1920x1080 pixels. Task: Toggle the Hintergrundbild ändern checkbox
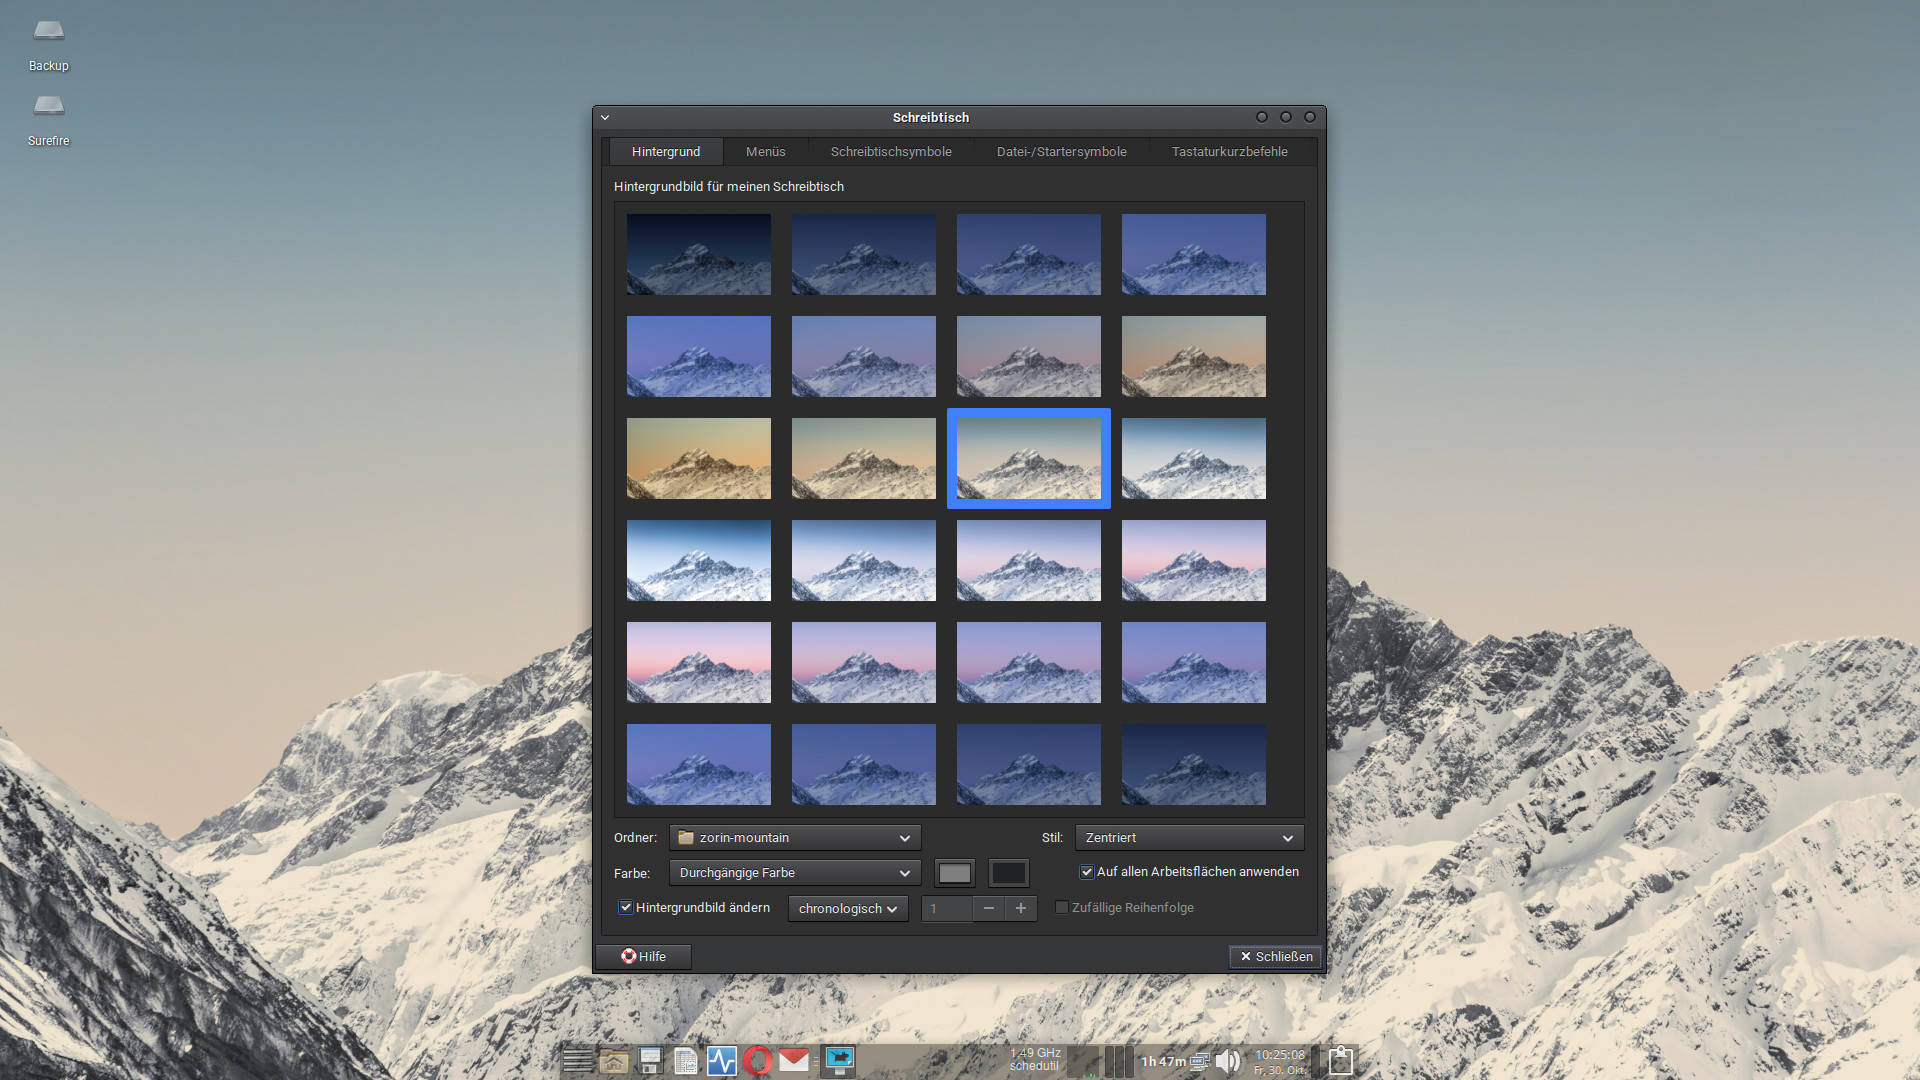(x=626, y=907)
